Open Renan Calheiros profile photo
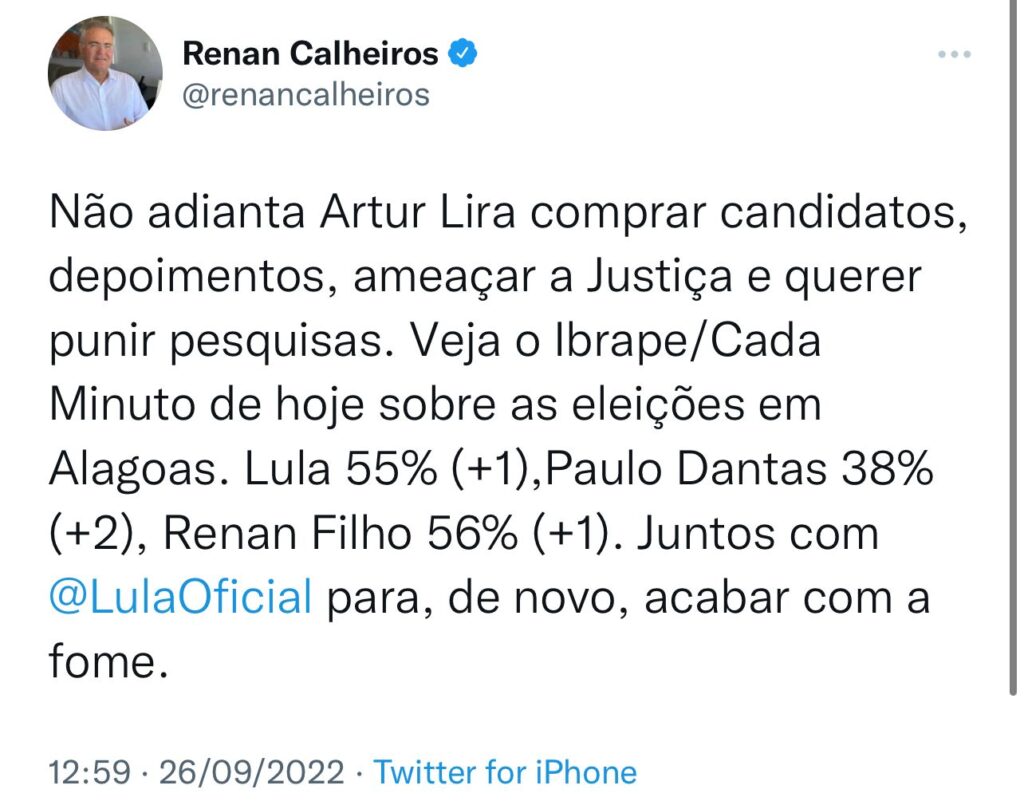This screenshot has height=809, width=1024. click(105, 73)
